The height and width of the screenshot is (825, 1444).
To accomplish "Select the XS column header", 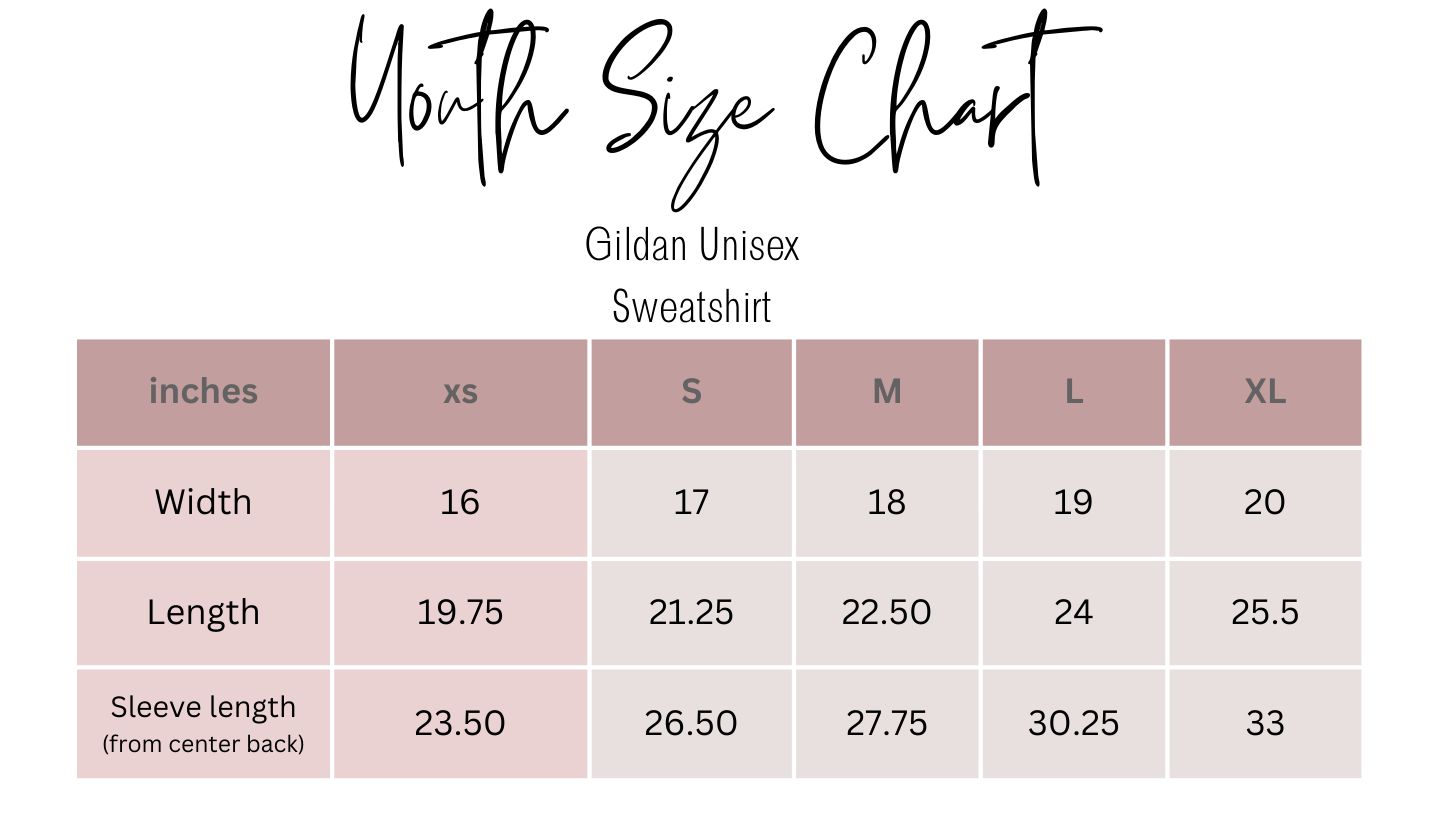I will pyautogui.click(x=460, y=392).
